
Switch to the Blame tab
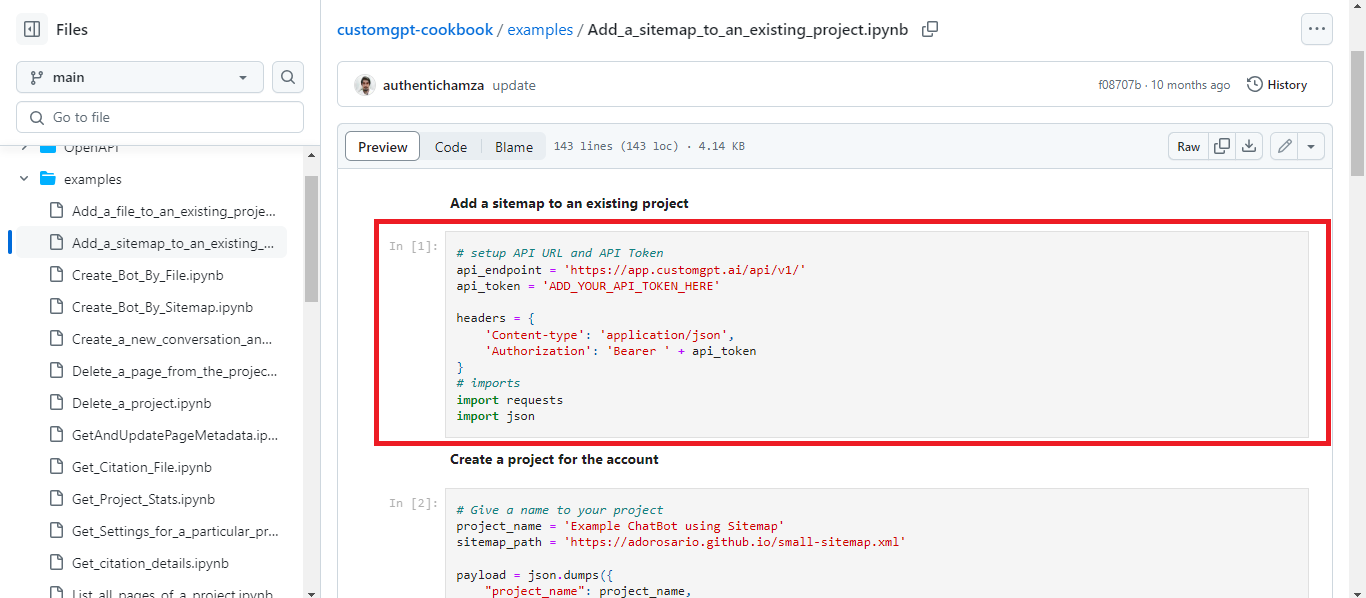pyautogui.click(x=513, y=146)
